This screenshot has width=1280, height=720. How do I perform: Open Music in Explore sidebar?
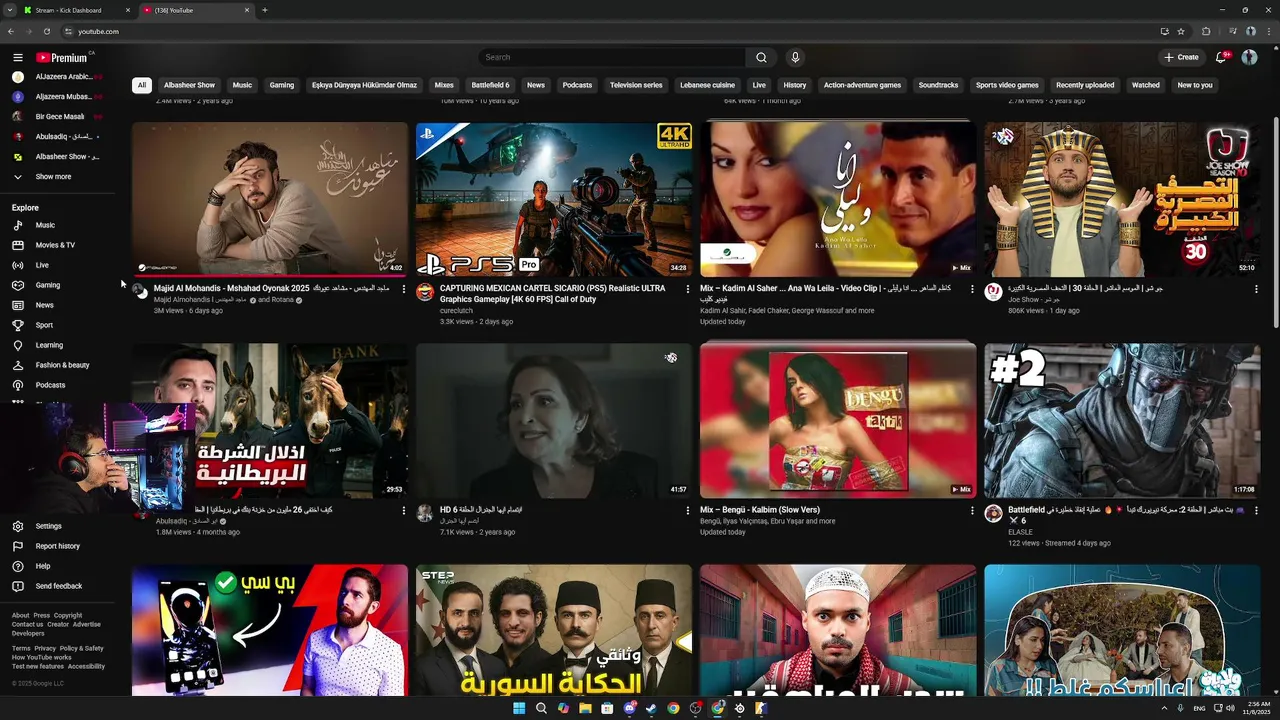pyautogui.click(x=45, y=225)
